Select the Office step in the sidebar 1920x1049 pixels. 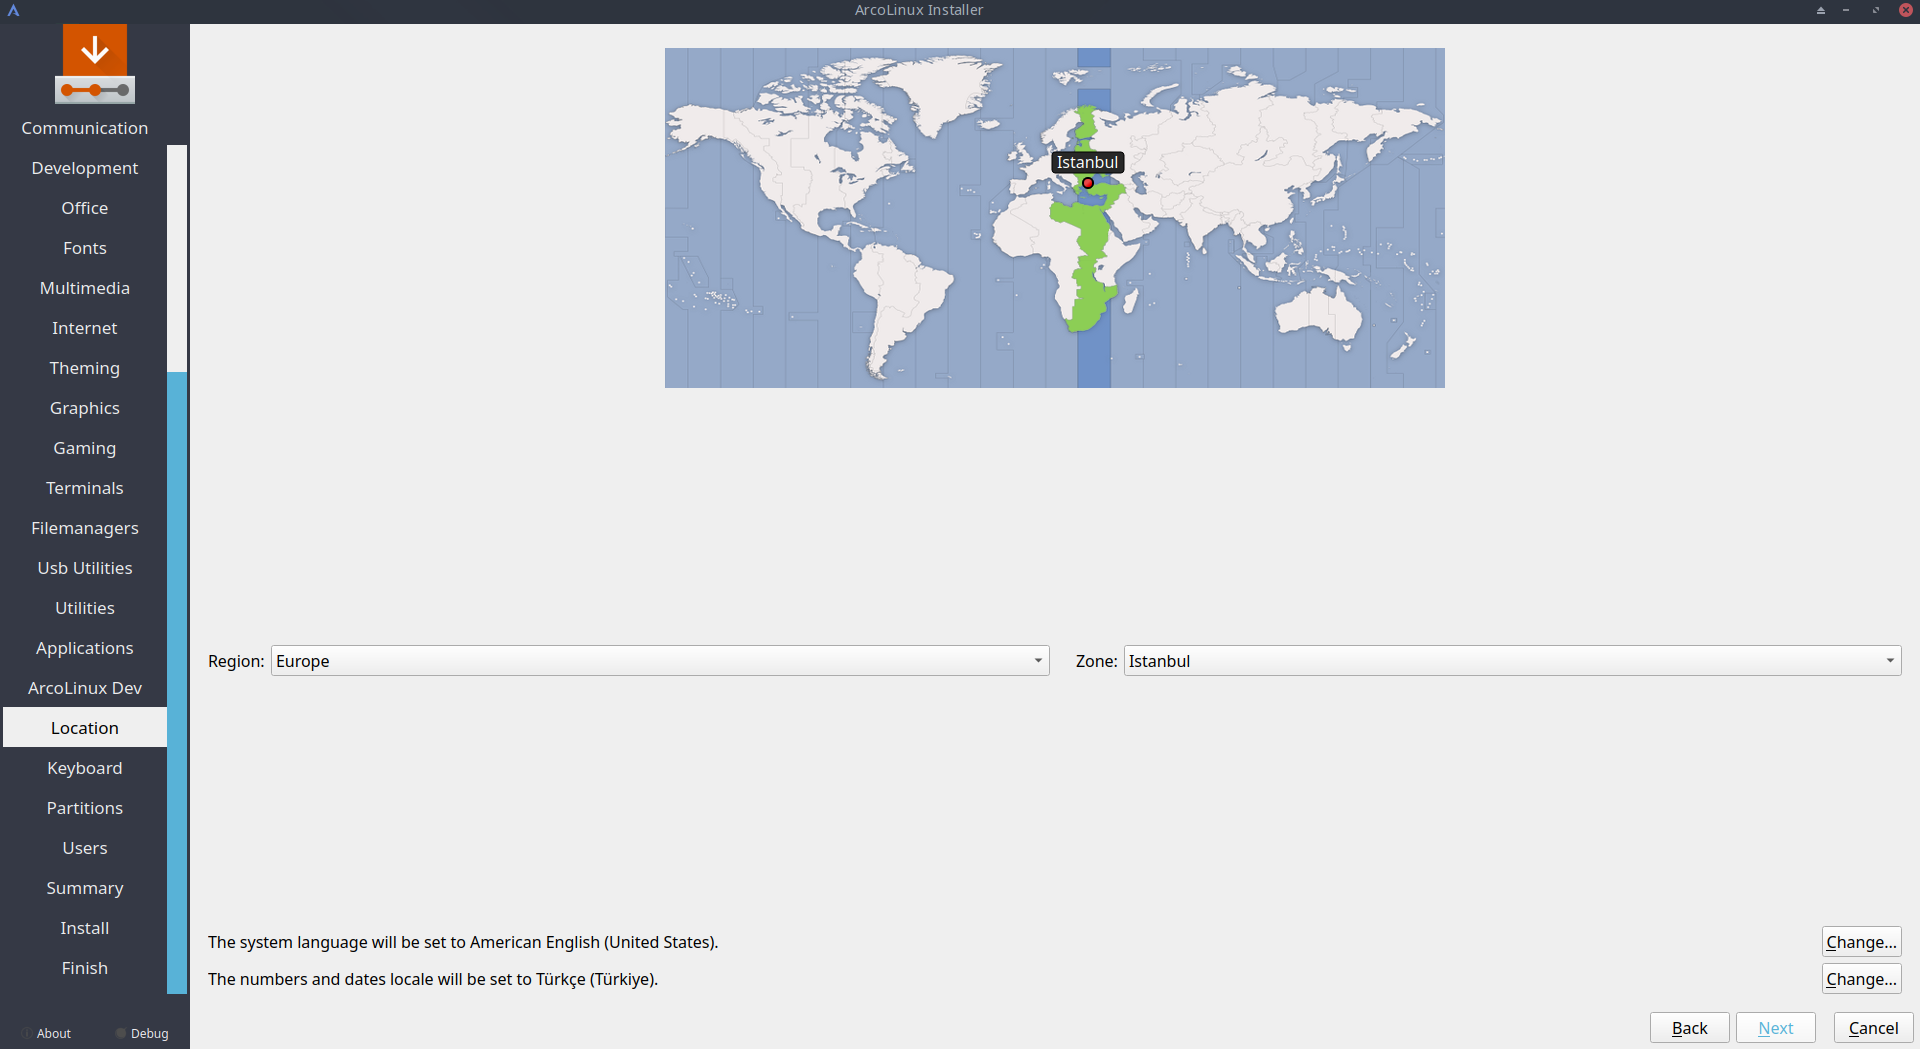[x=85, y=208]
